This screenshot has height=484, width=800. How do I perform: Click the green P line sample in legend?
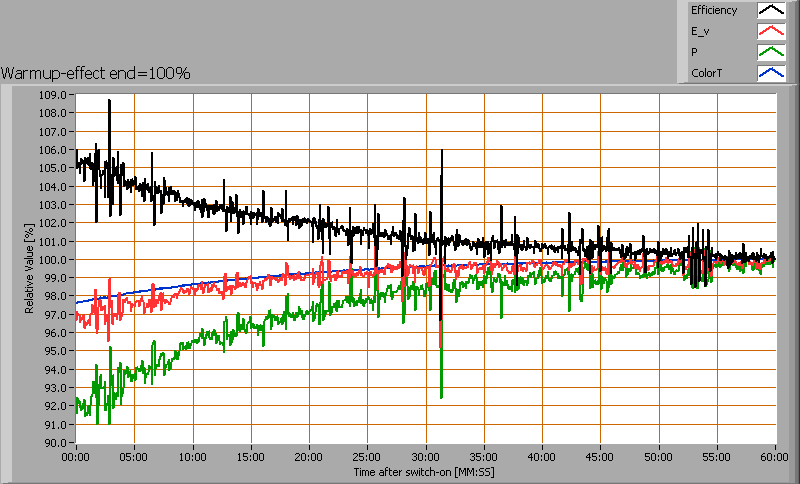(769, 53)
